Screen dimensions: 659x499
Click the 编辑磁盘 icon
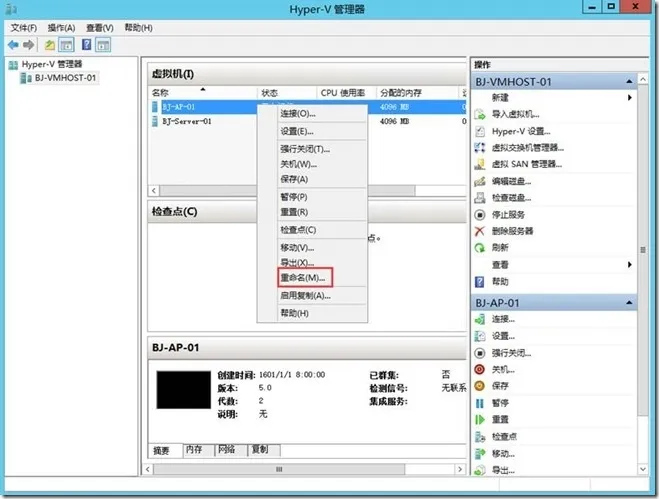[480, 181]
